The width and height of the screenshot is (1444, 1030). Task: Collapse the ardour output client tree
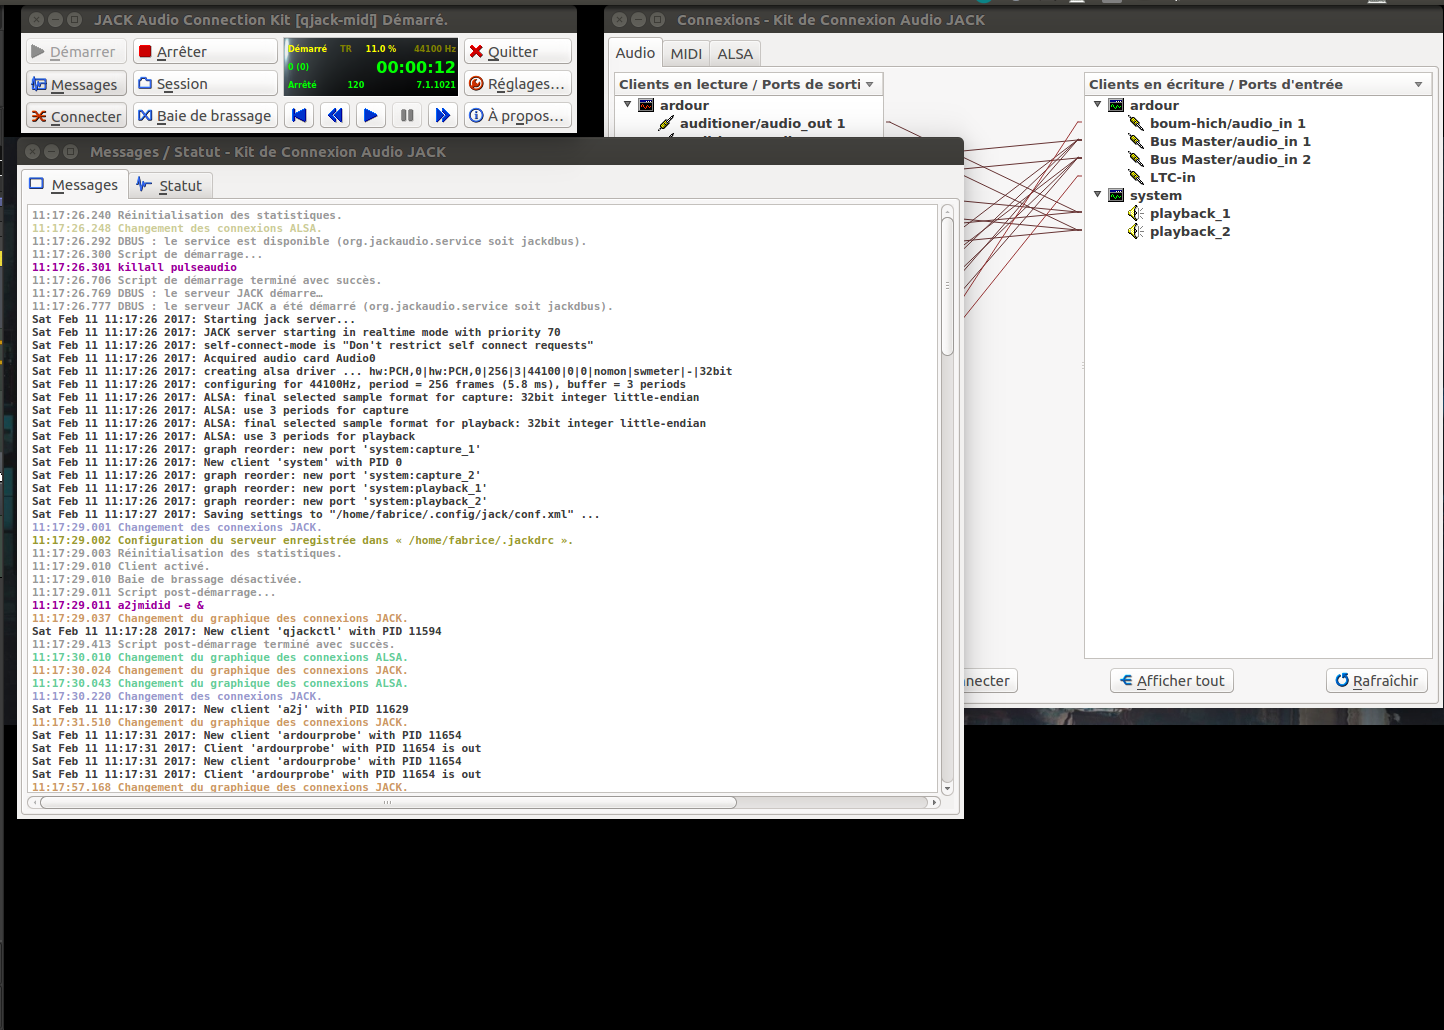pos(628,105)
